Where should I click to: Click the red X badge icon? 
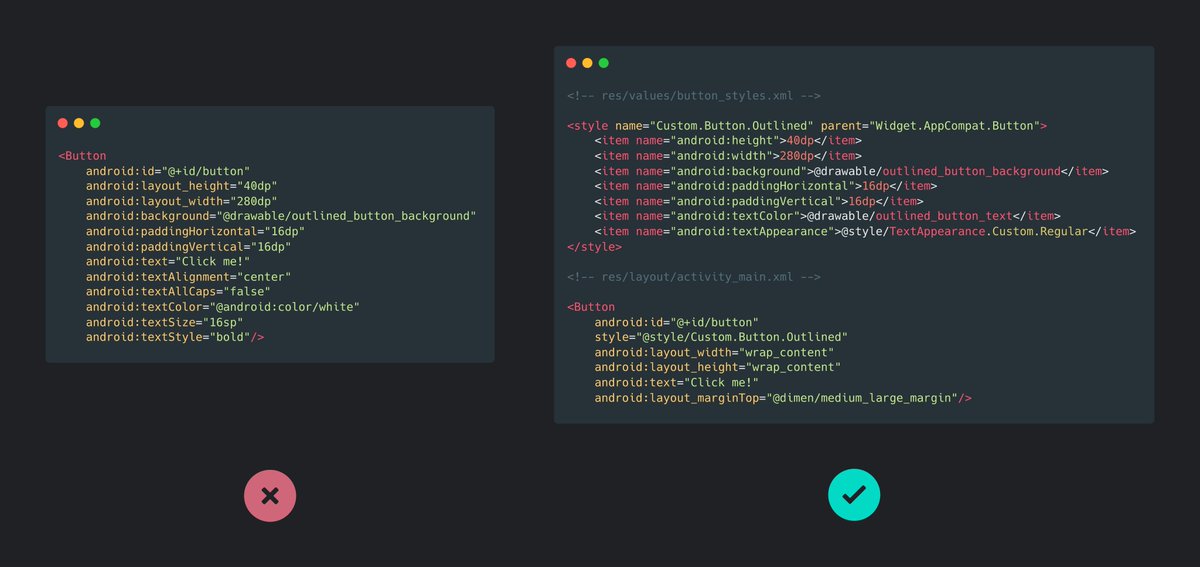[270, 495]
